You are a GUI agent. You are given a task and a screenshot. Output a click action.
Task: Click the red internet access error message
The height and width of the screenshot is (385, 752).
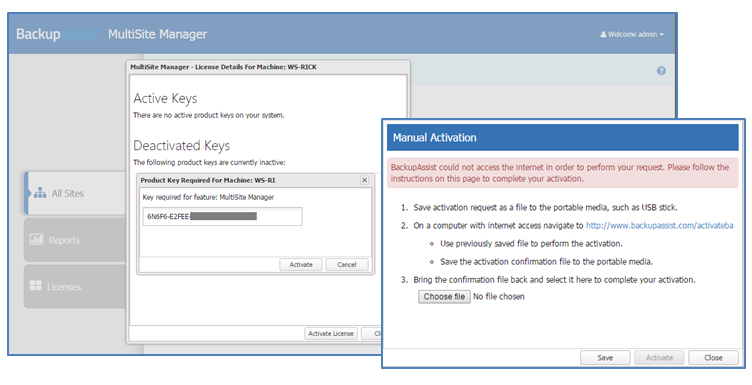(563, 173)
